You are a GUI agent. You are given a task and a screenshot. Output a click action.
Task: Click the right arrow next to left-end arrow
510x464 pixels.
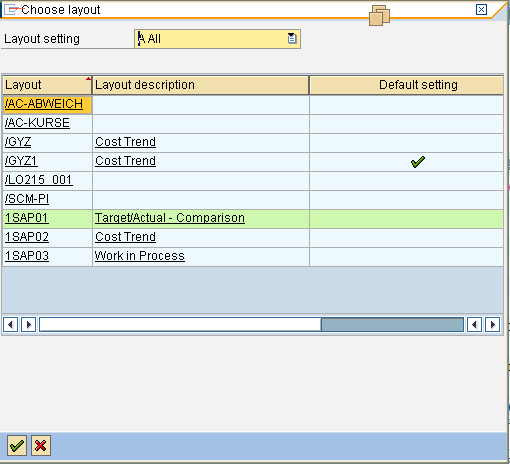click(28, 325)
